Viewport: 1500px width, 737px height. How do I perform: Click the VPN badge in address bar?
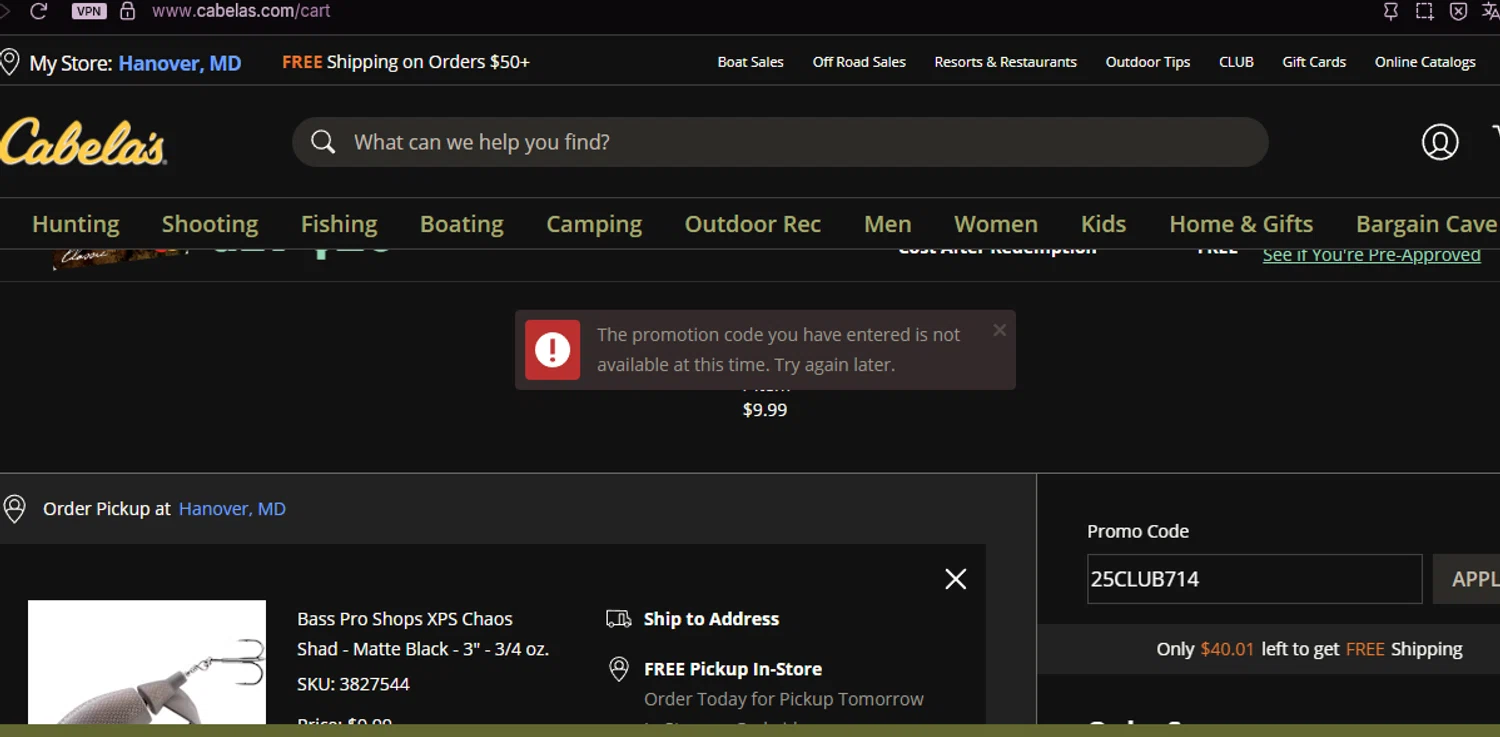(89, 11)
